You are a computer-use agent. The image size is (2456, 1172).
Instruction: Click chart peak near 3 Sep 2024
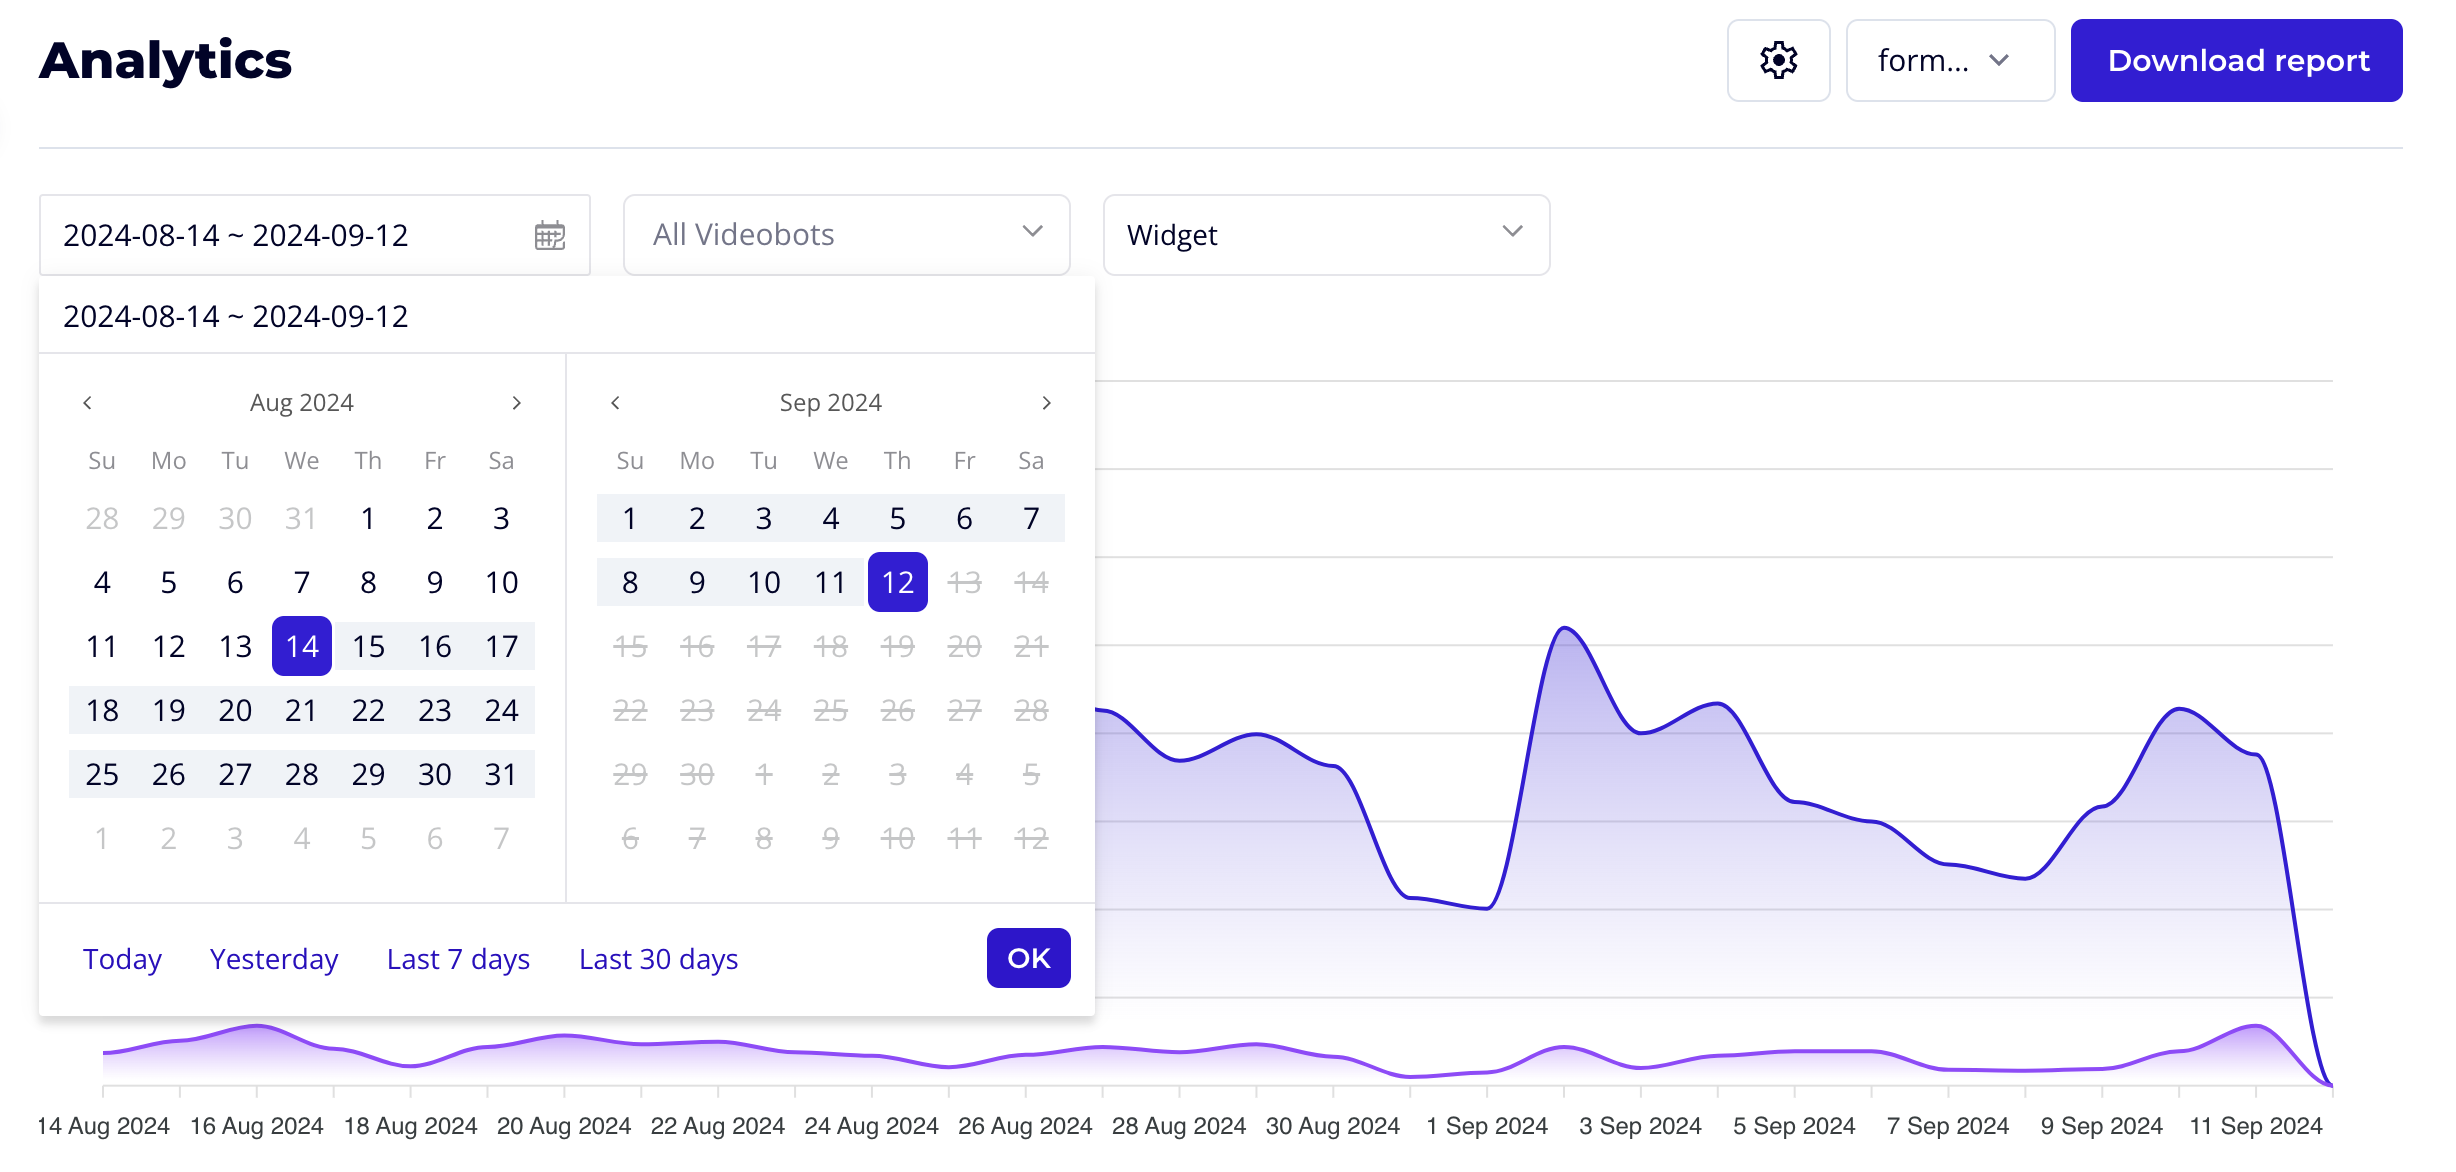pyautogui.click(x=1565, y=629)
